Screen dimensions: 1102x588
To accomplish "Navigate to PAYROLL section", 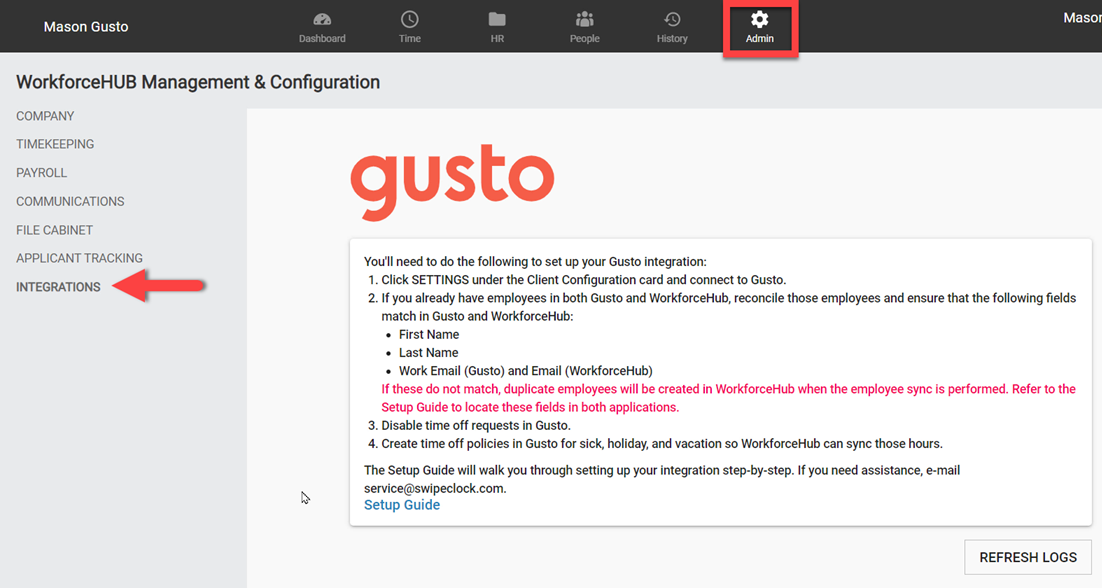I will coord(41,172).
